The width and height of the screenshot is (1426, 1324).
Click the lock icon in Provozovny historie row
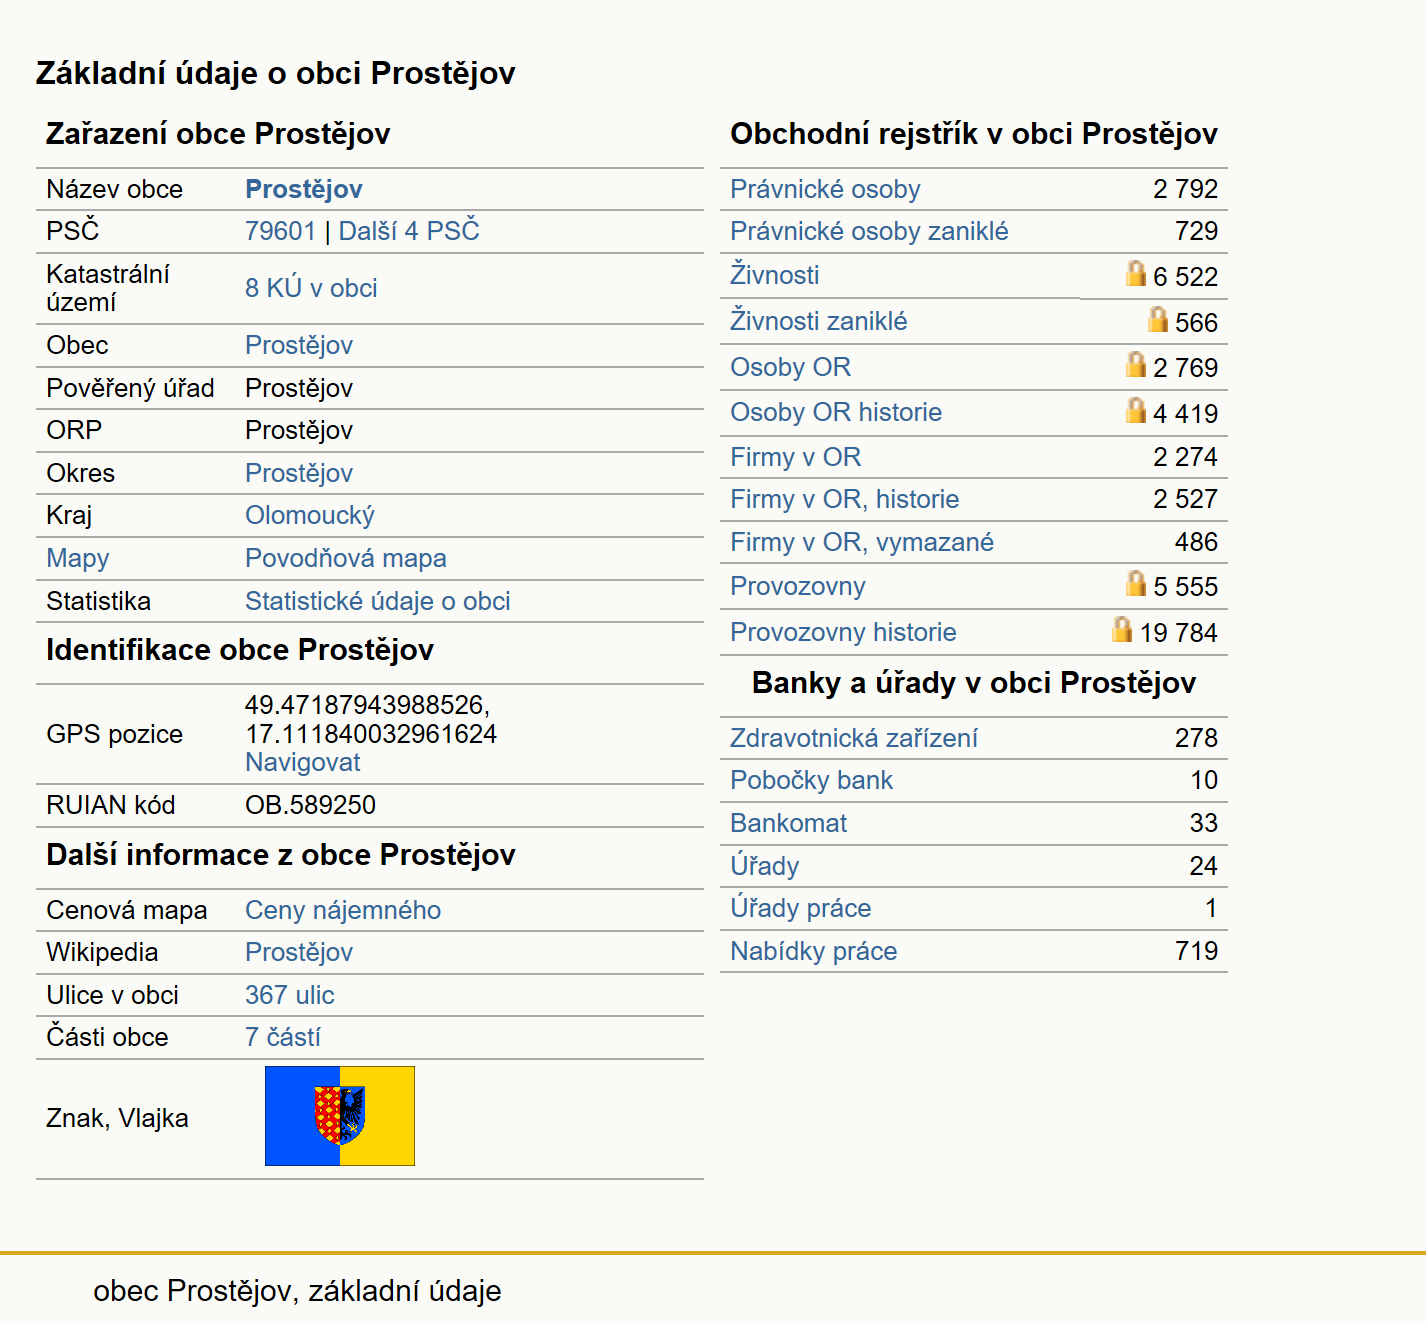(x=1122, y=630)
